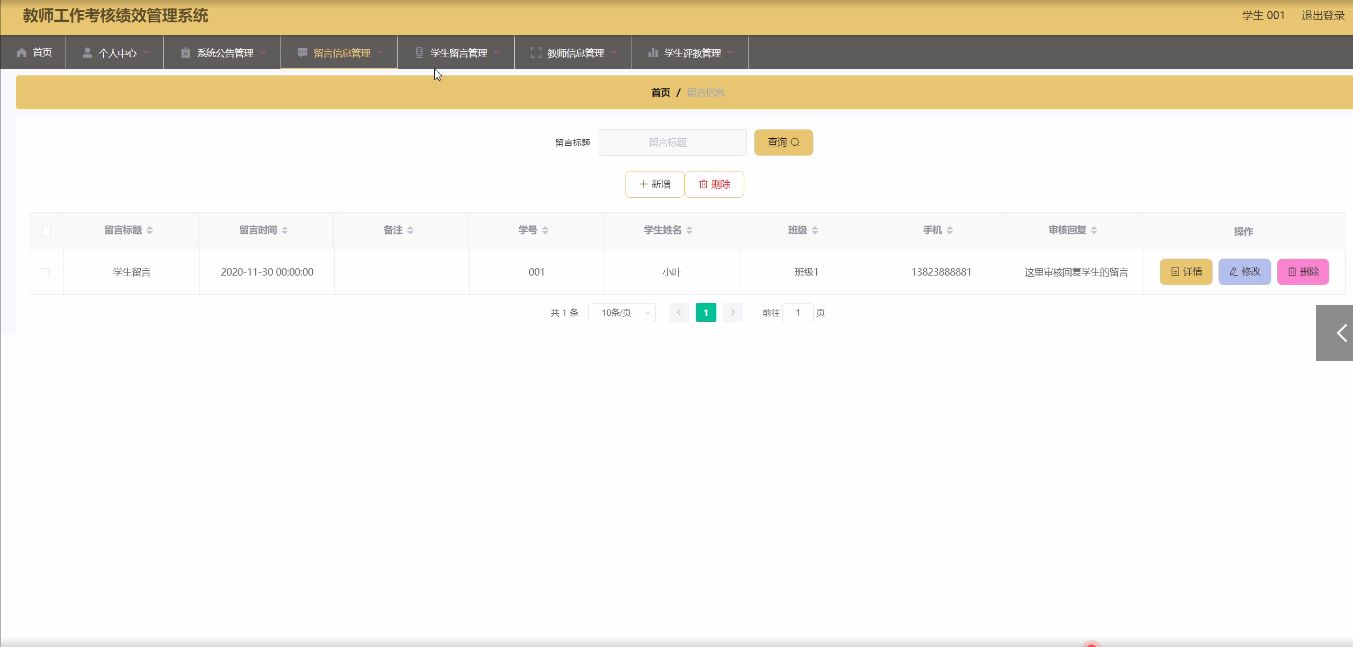Click the sort icon on 学生姓名 column
Screen dimensions: 1353x647
[x=689, y=230]
